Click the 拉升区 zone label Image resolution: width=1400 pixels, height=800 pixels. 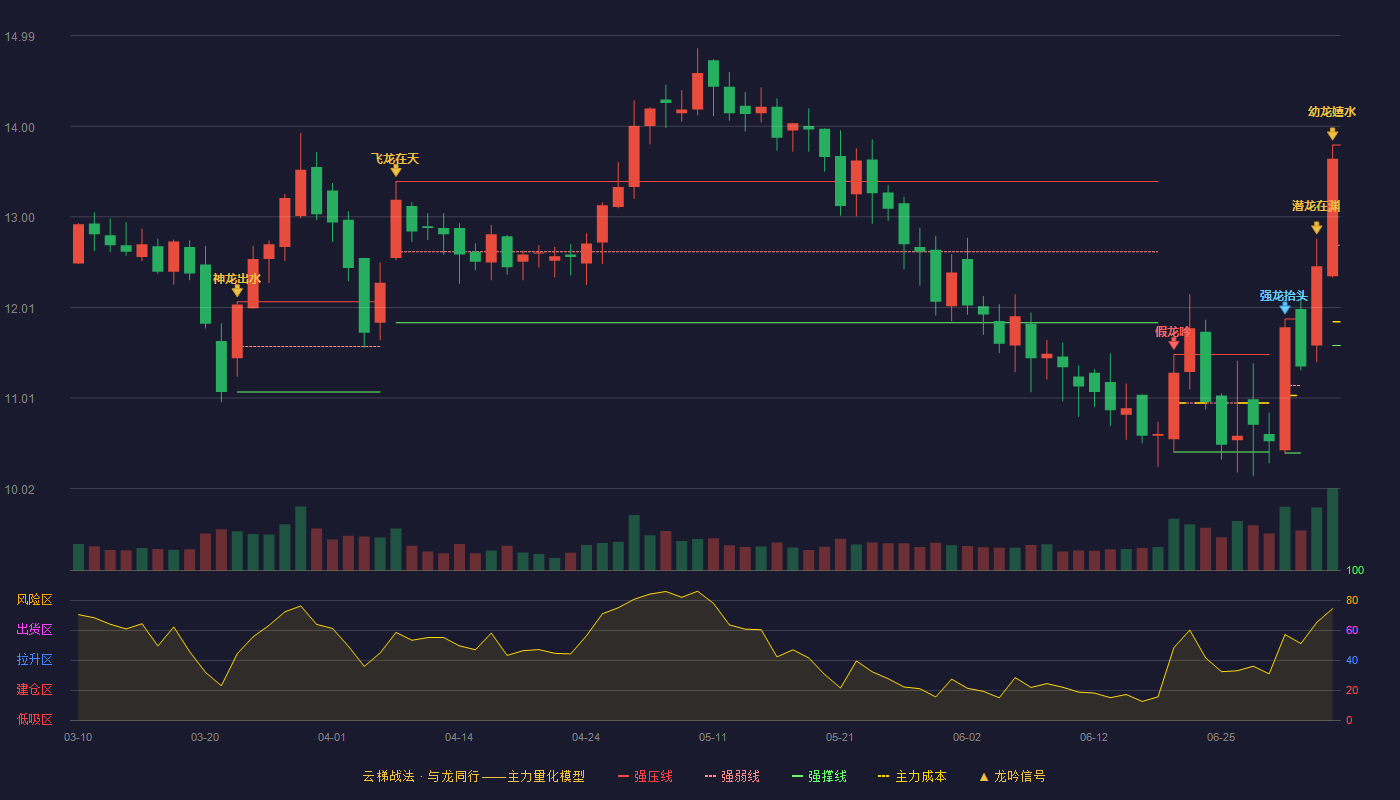(34, 660)
